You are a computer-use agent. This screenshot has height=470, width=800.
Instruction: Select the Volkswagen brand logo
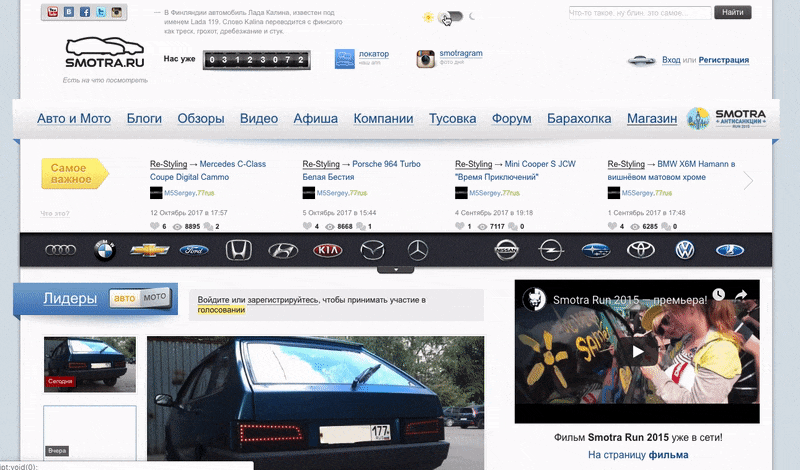pyautogui.click(x=685, y=250)
